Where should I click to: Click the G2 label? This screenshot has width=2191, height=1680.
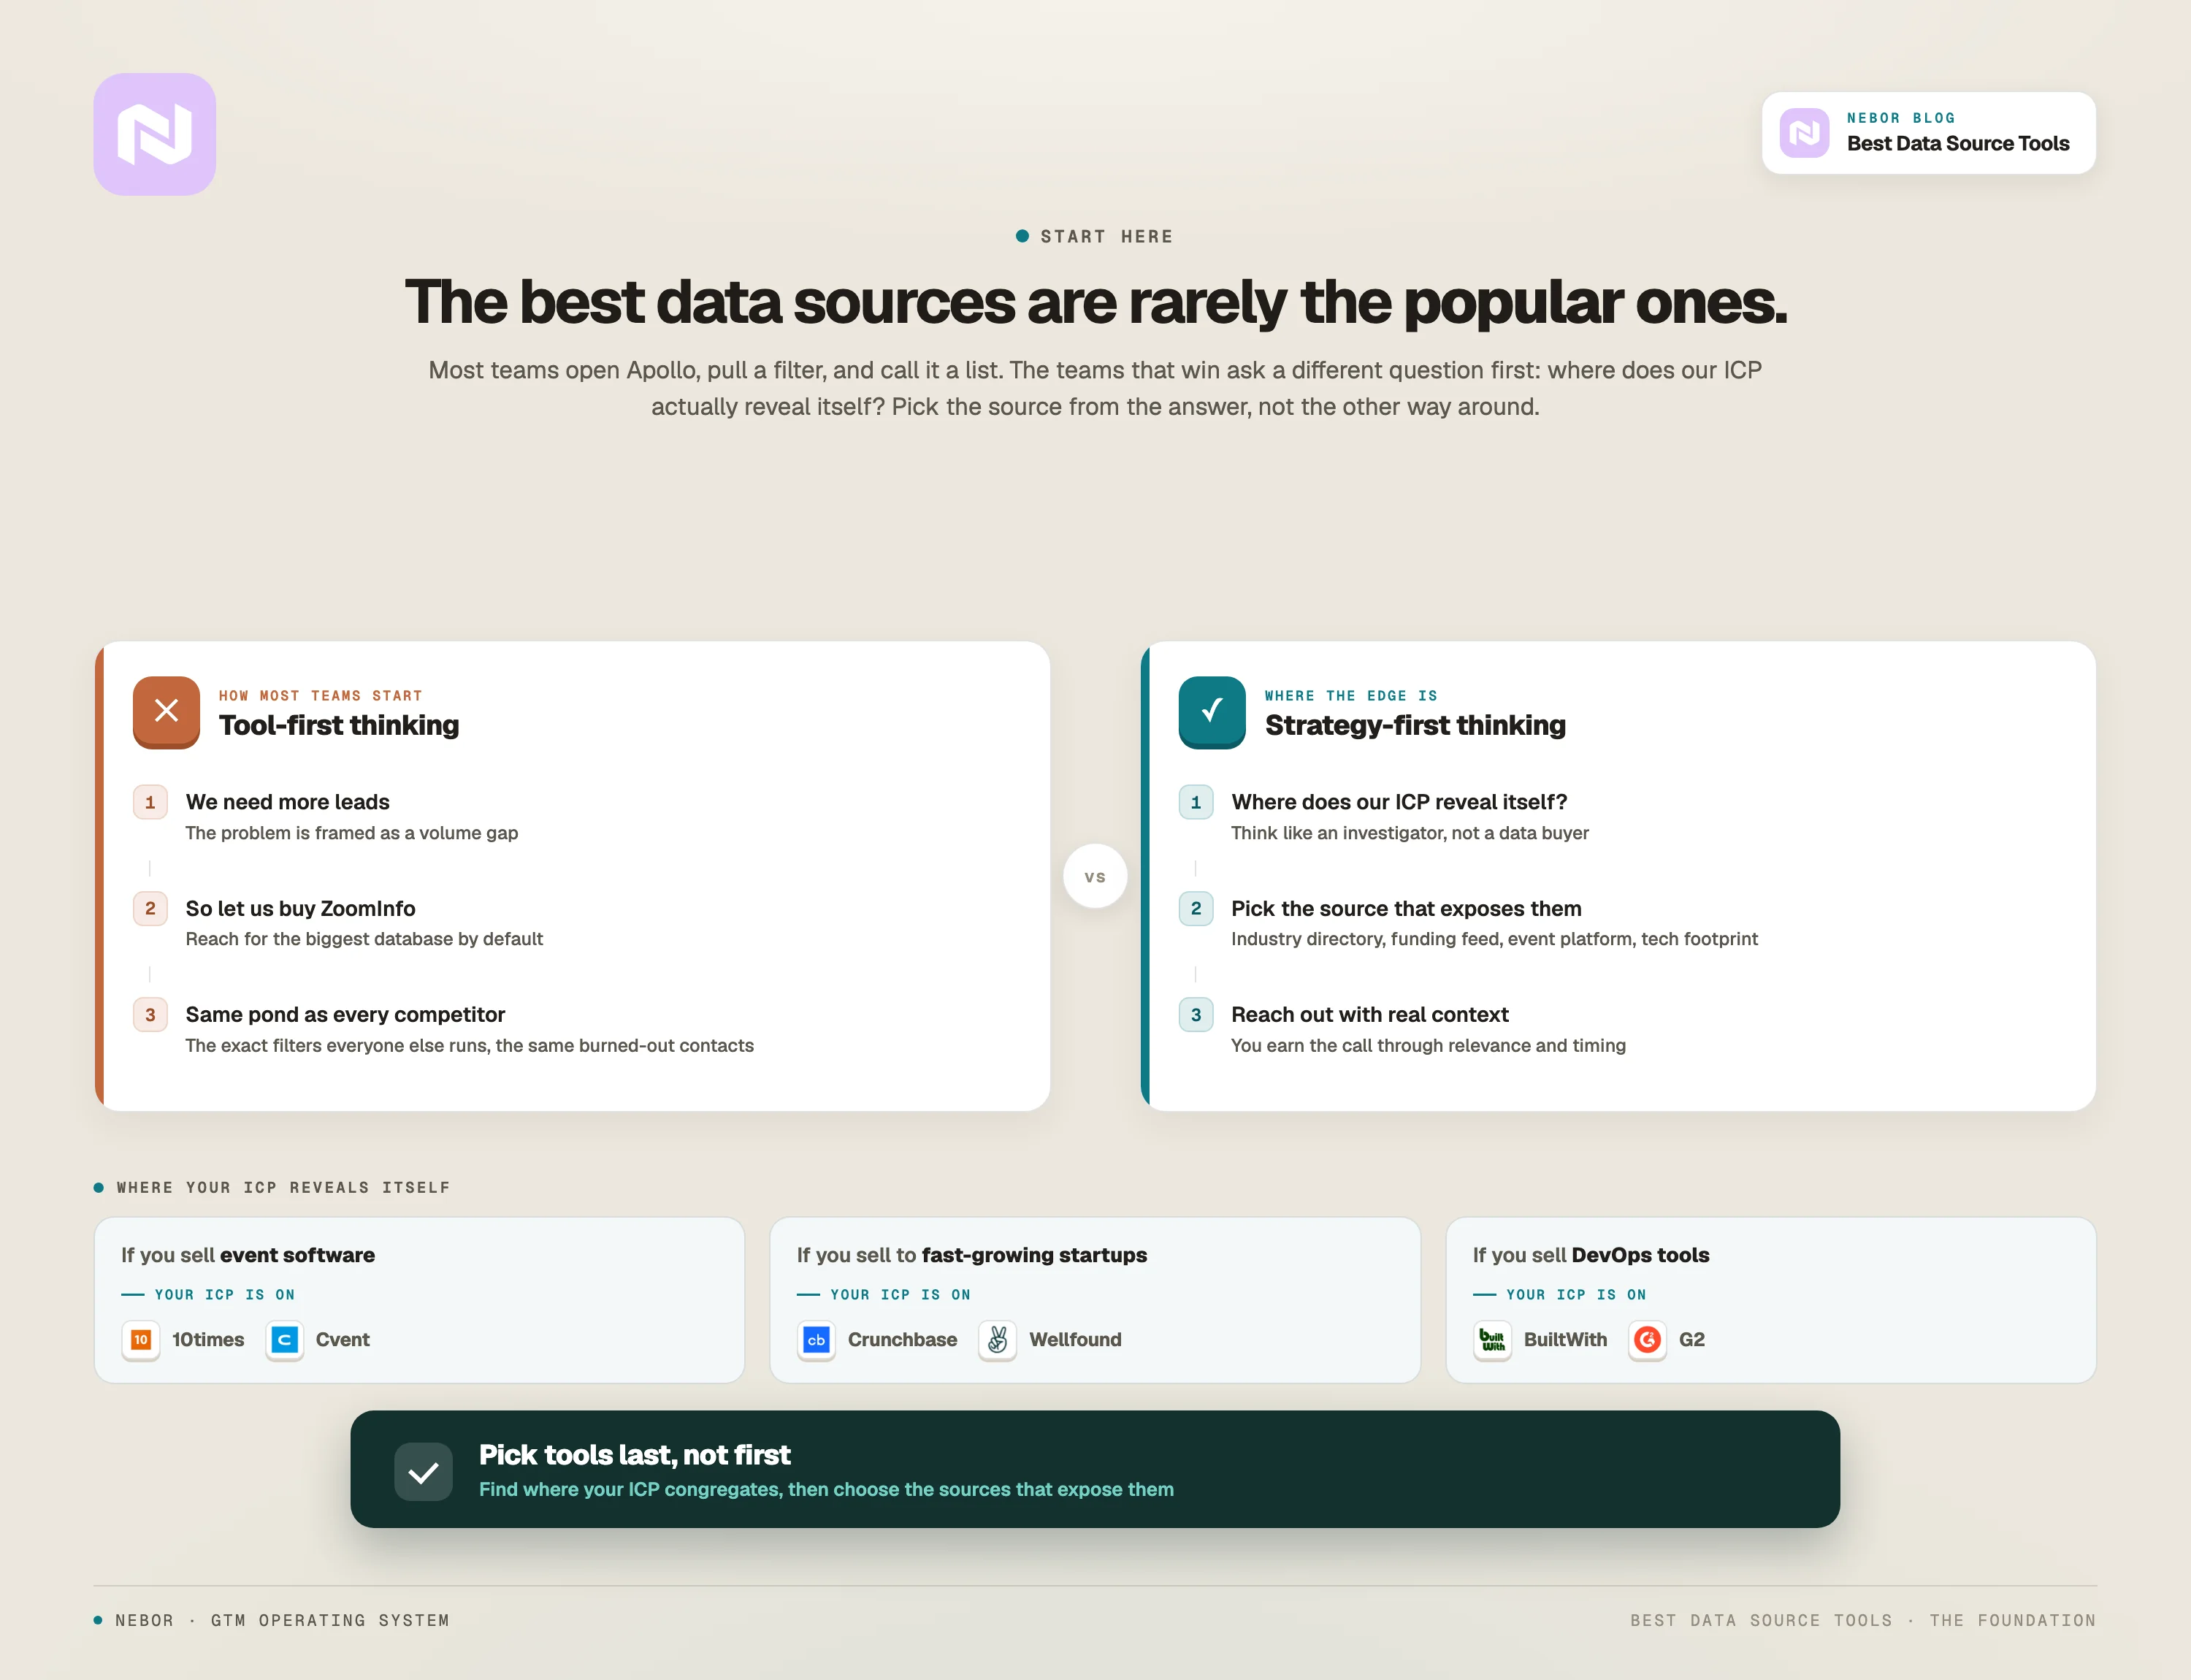click(1692, 1340)
